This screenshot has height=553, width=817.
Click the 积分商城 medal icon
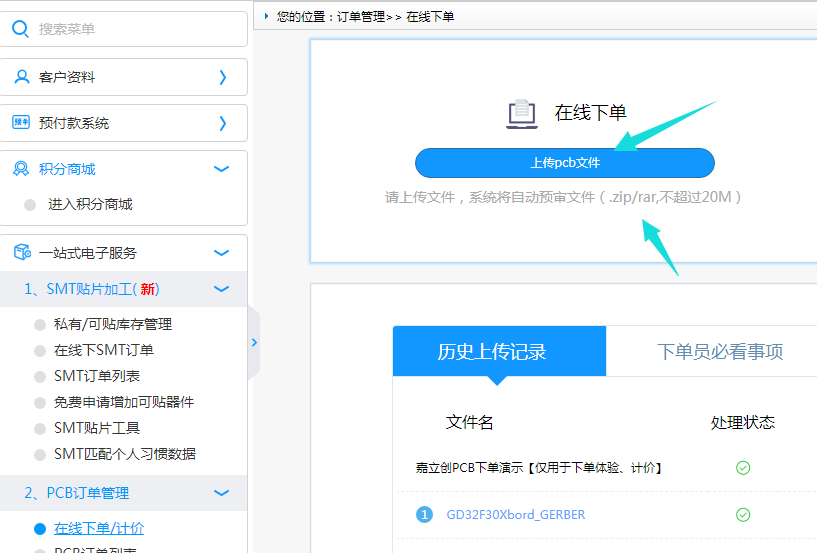point(21,169)
